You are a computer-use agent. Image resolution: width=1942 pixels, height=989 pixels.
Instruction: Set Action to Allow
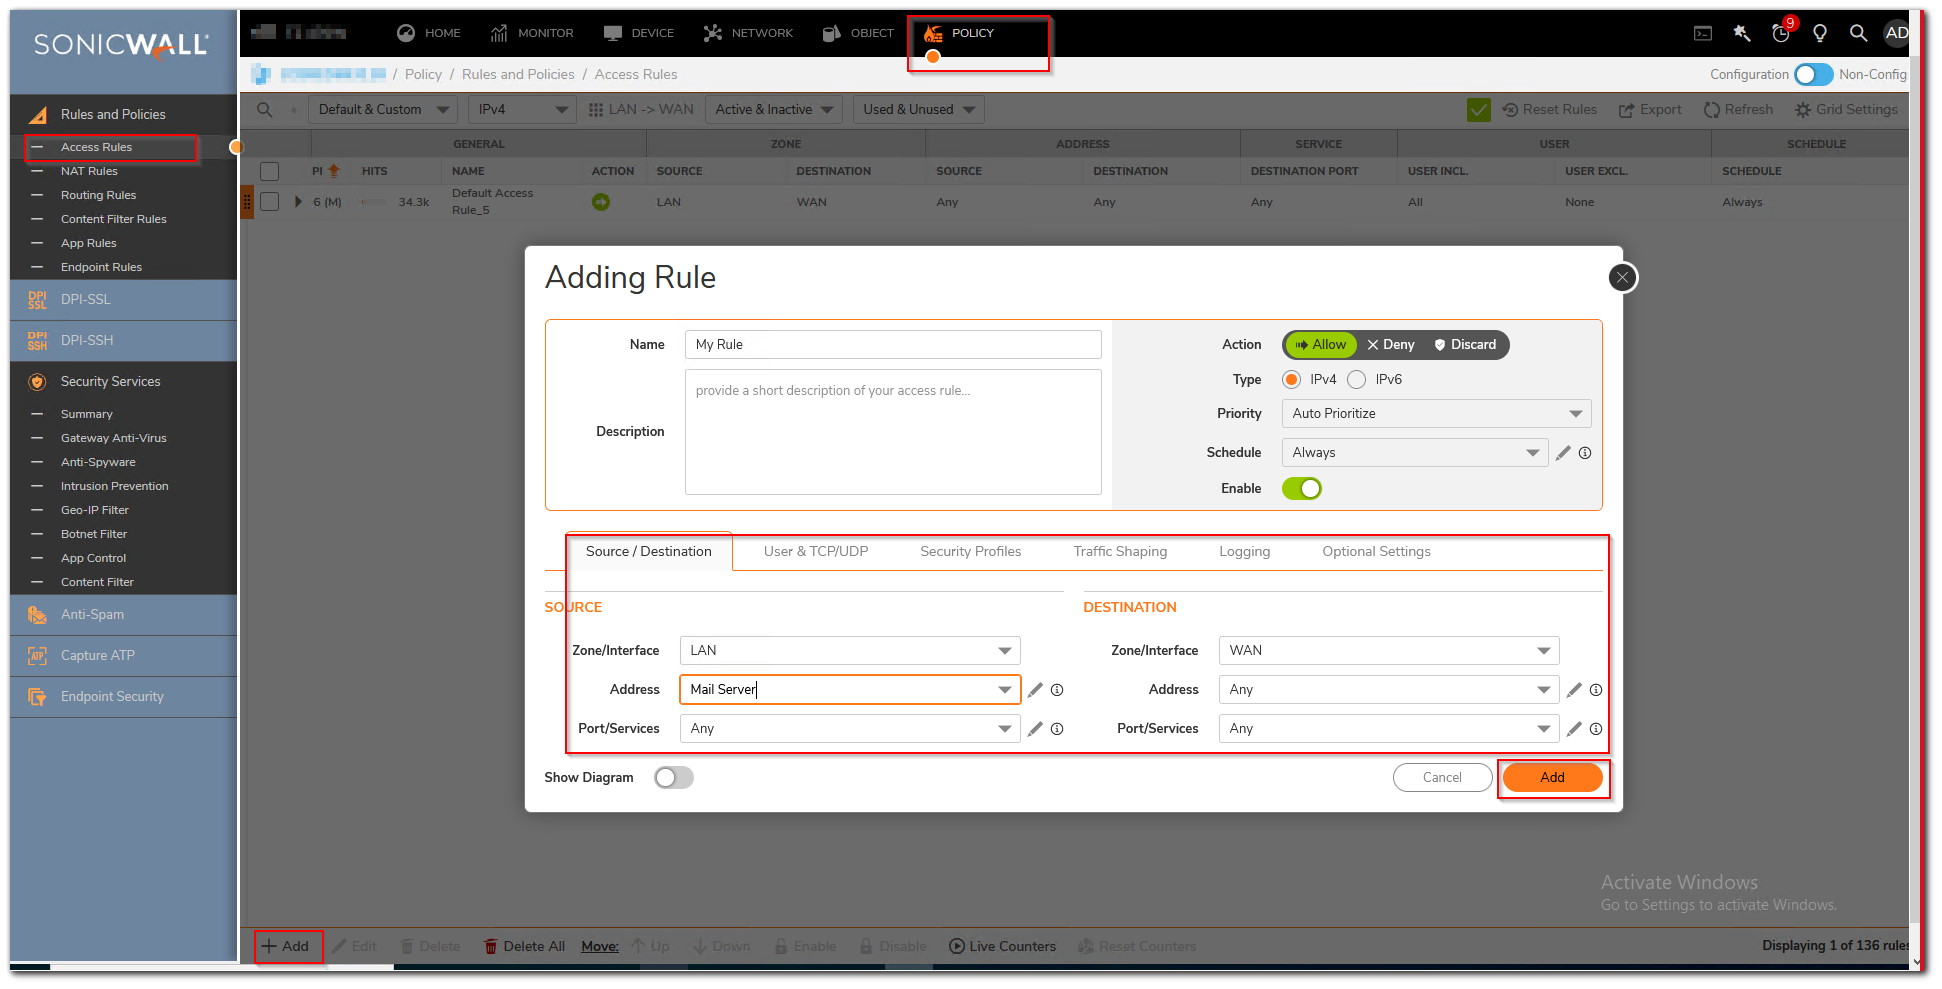pyautogui.click(x=1321, y=345)
